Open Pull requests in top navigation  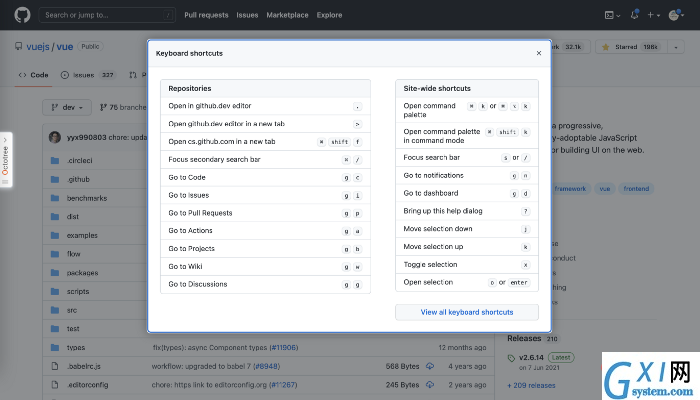206,15
